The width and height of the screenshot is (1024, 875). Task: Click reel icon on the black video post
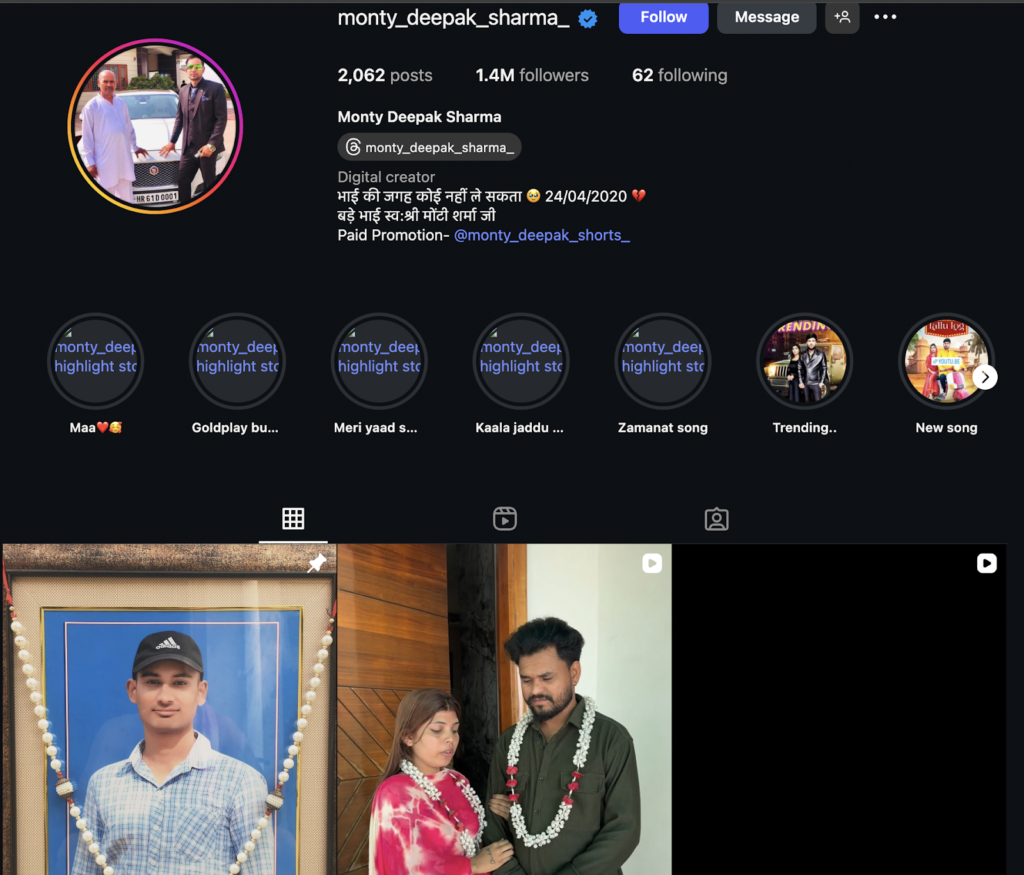coord(987,564)
